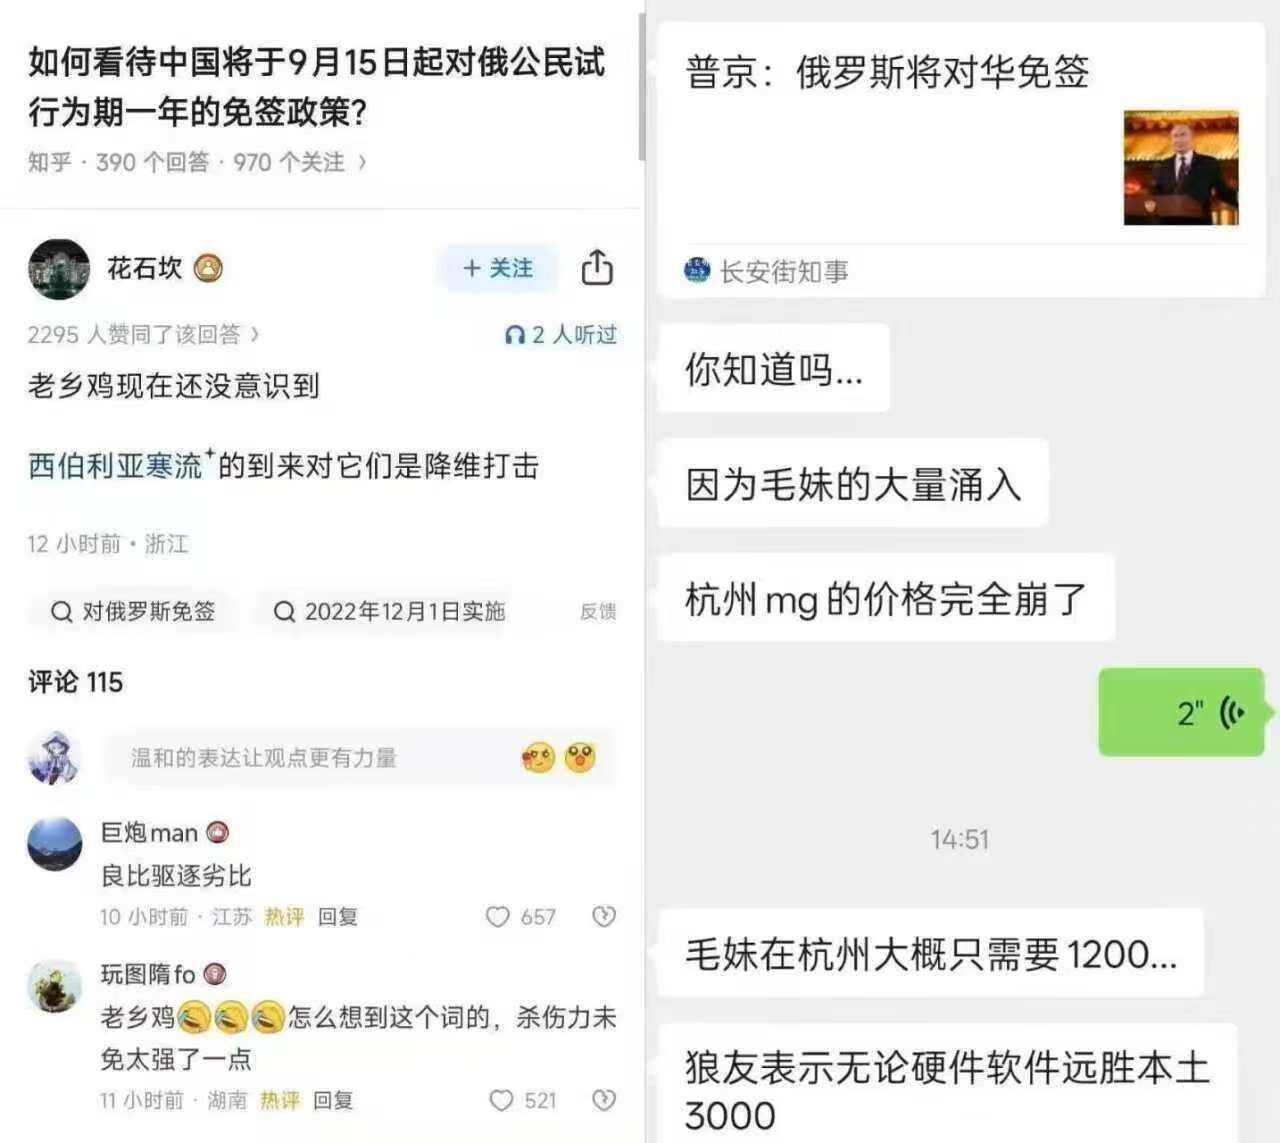The height and width of the screenshot is (1143, 1280).
Task: Expand the 390 个回答 question chevron
Action: [x=362, y=161]
